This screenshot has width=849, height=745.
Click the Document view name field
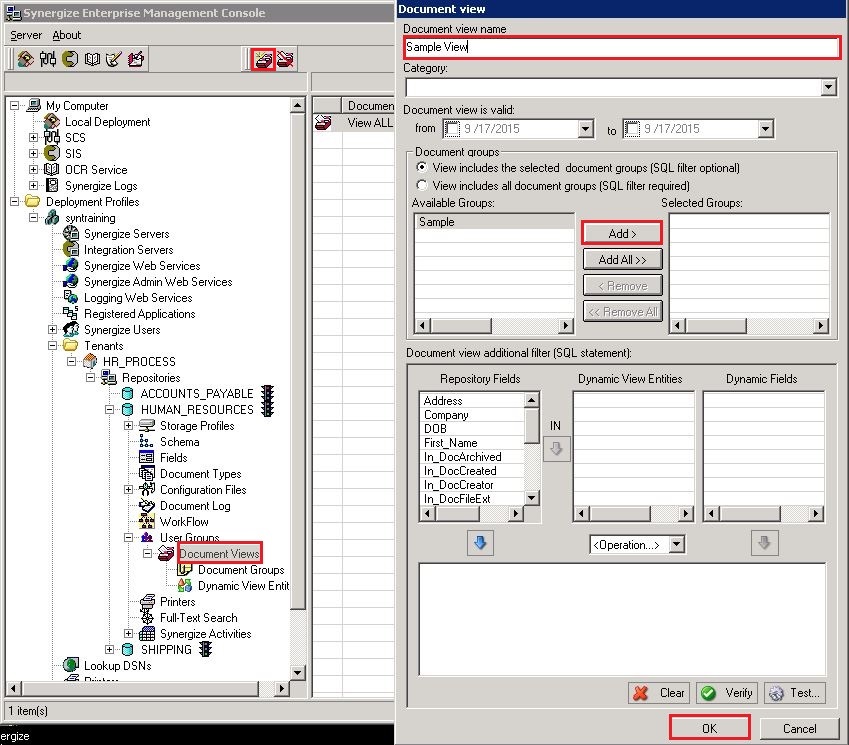pyautogui.click(x=622, y=47)
